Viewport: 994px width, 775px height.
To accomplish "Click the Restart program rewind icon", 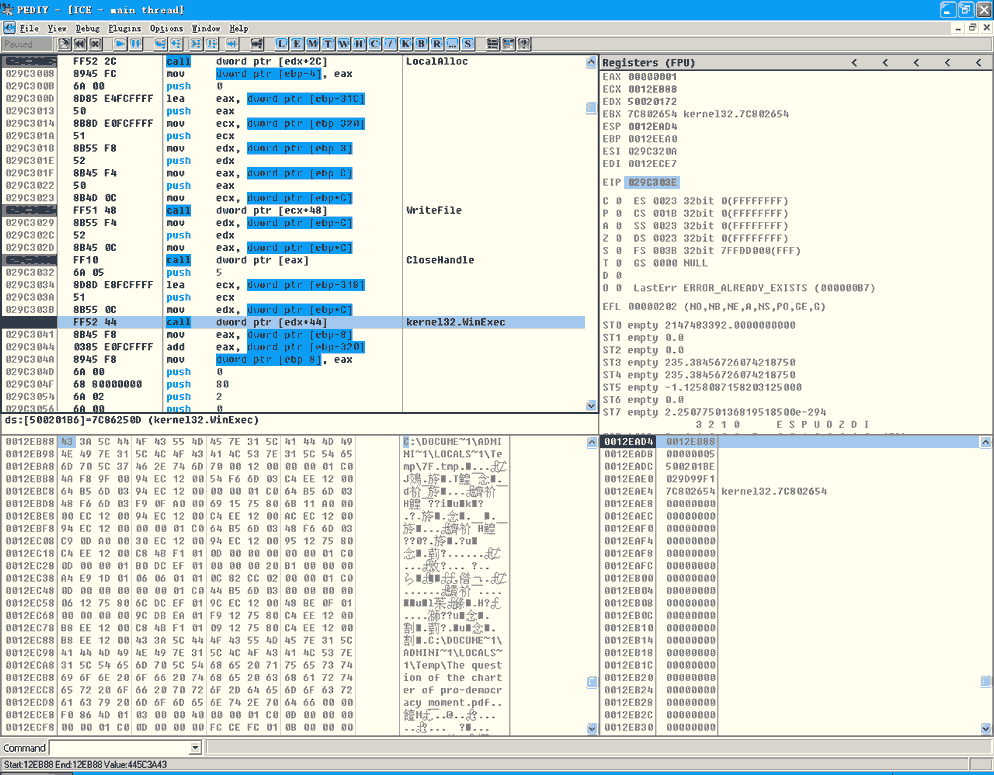I will [x=80, y=44].
